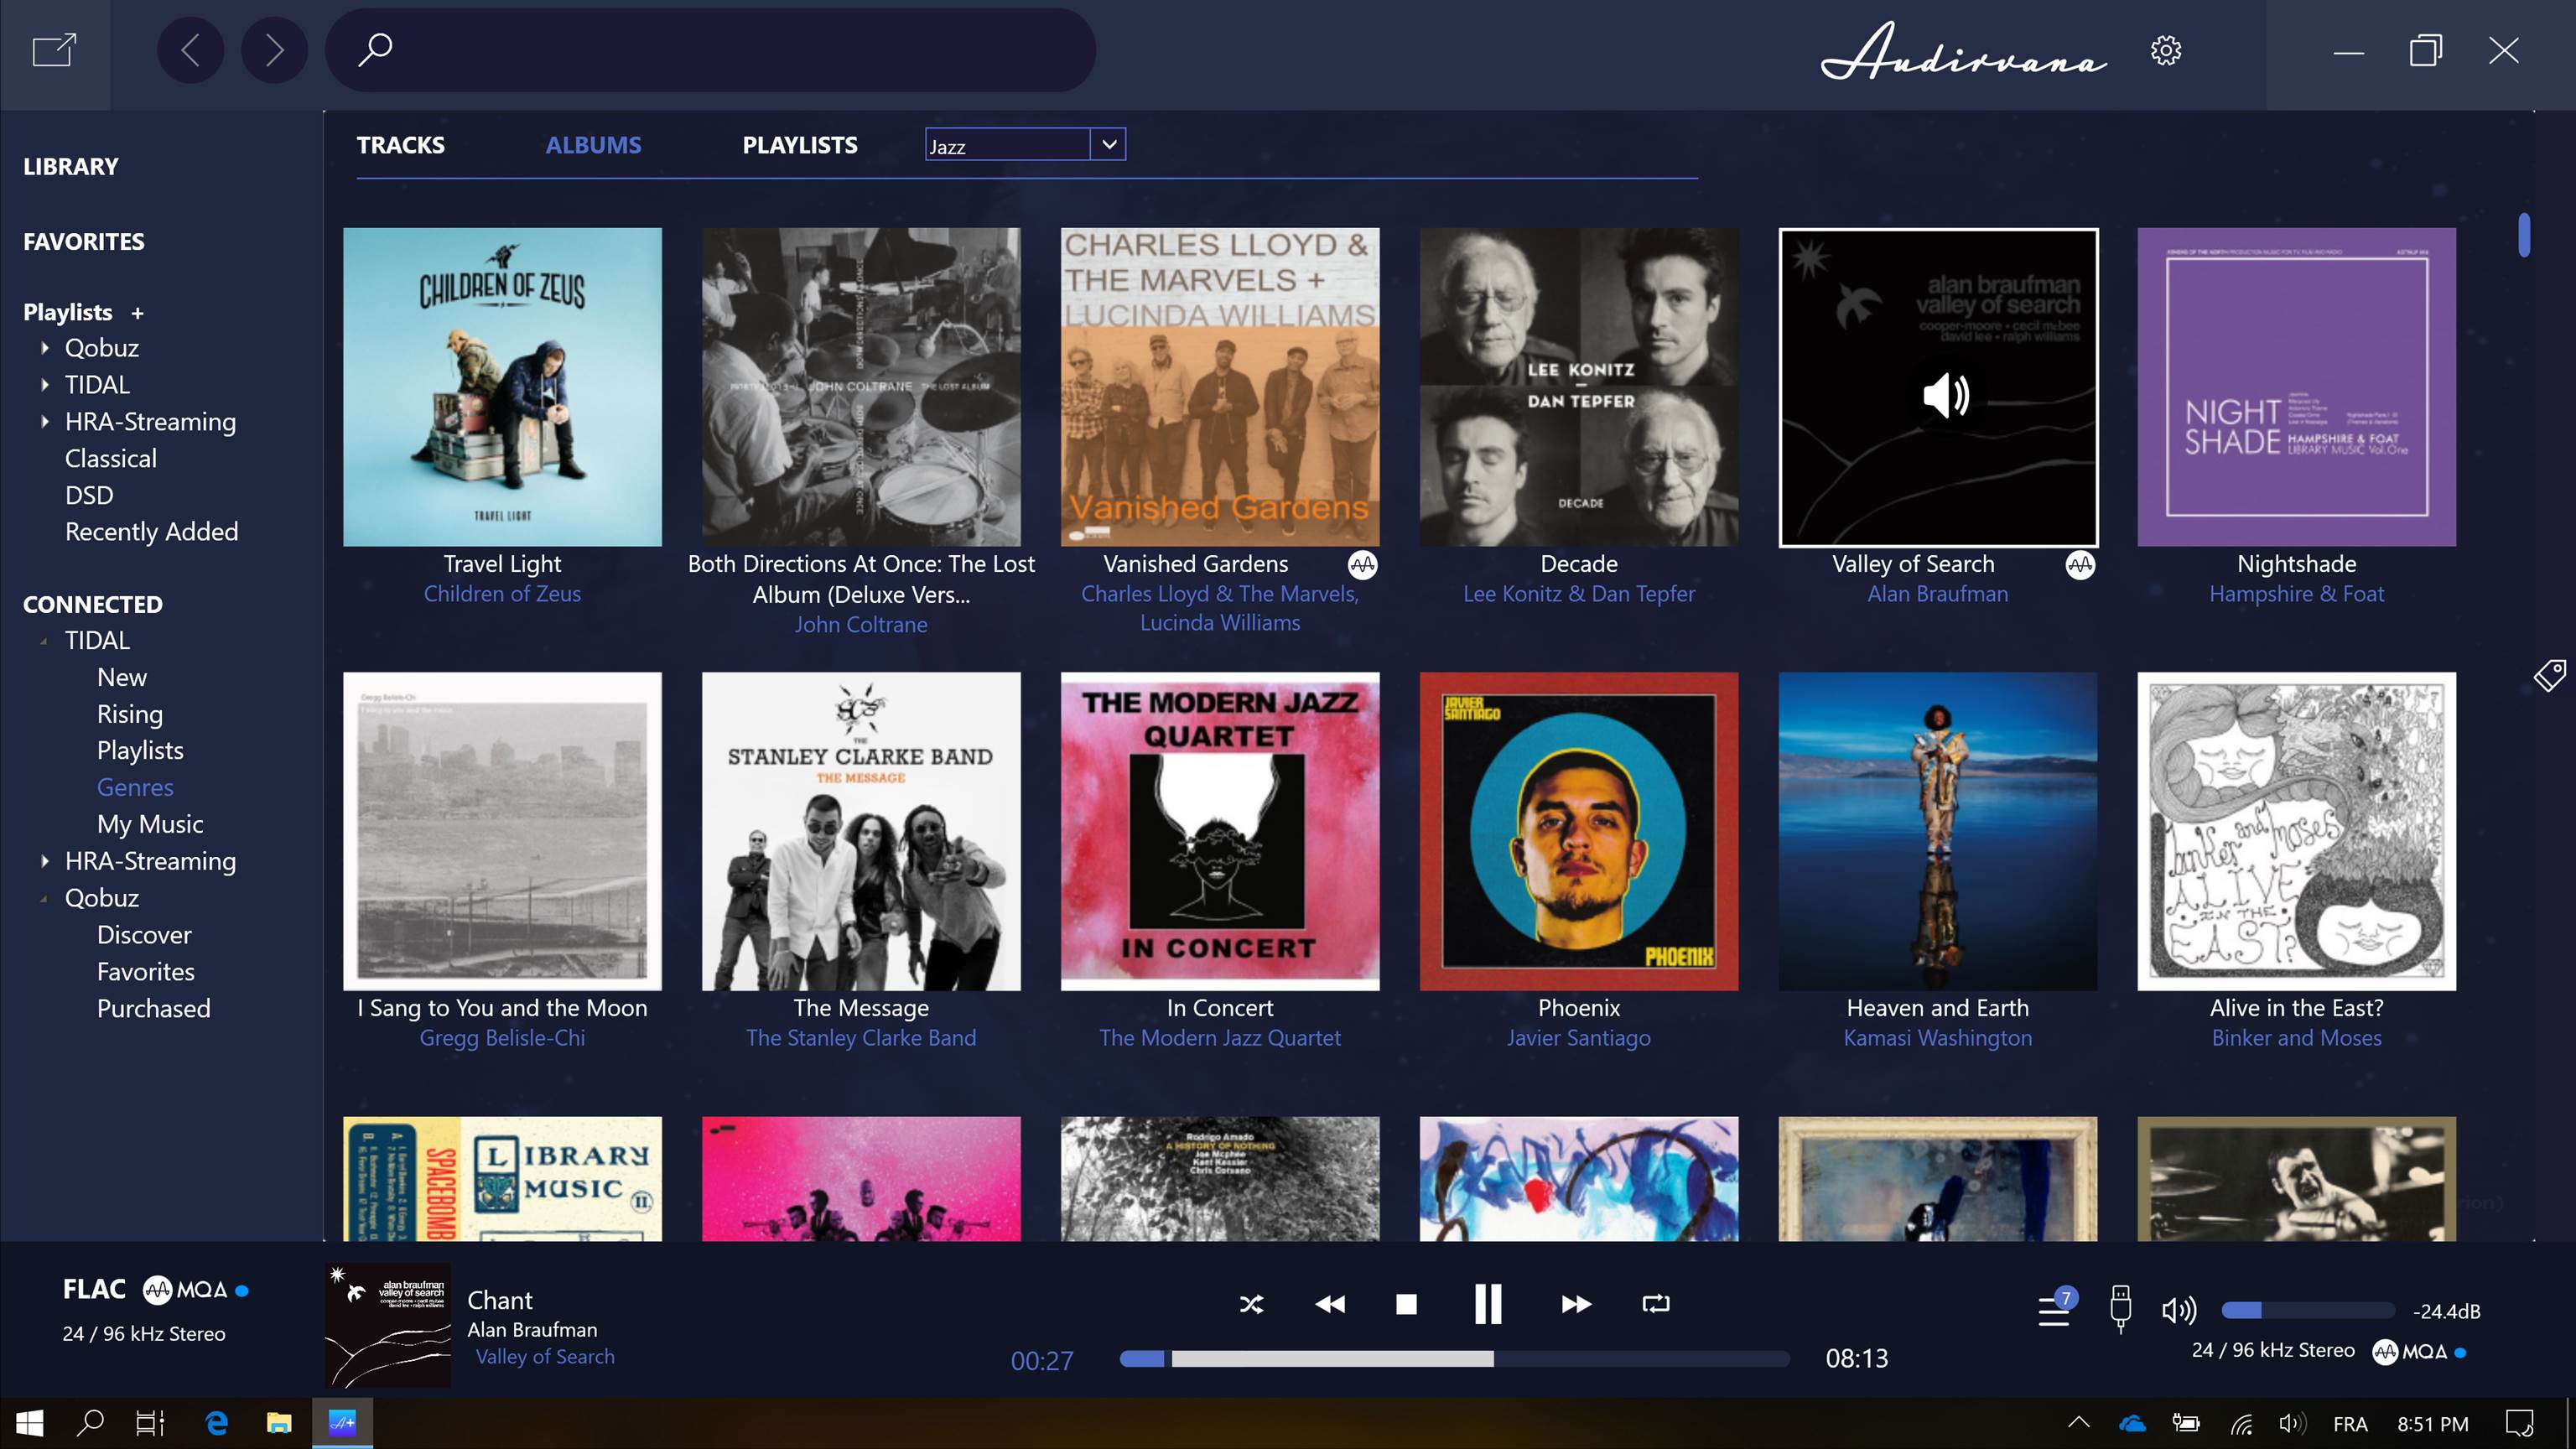Open the Phoenix album by Javier Santiago
This screenshot has height=1449, width=2576.
pyautogui.click(x=1578, y=831)
